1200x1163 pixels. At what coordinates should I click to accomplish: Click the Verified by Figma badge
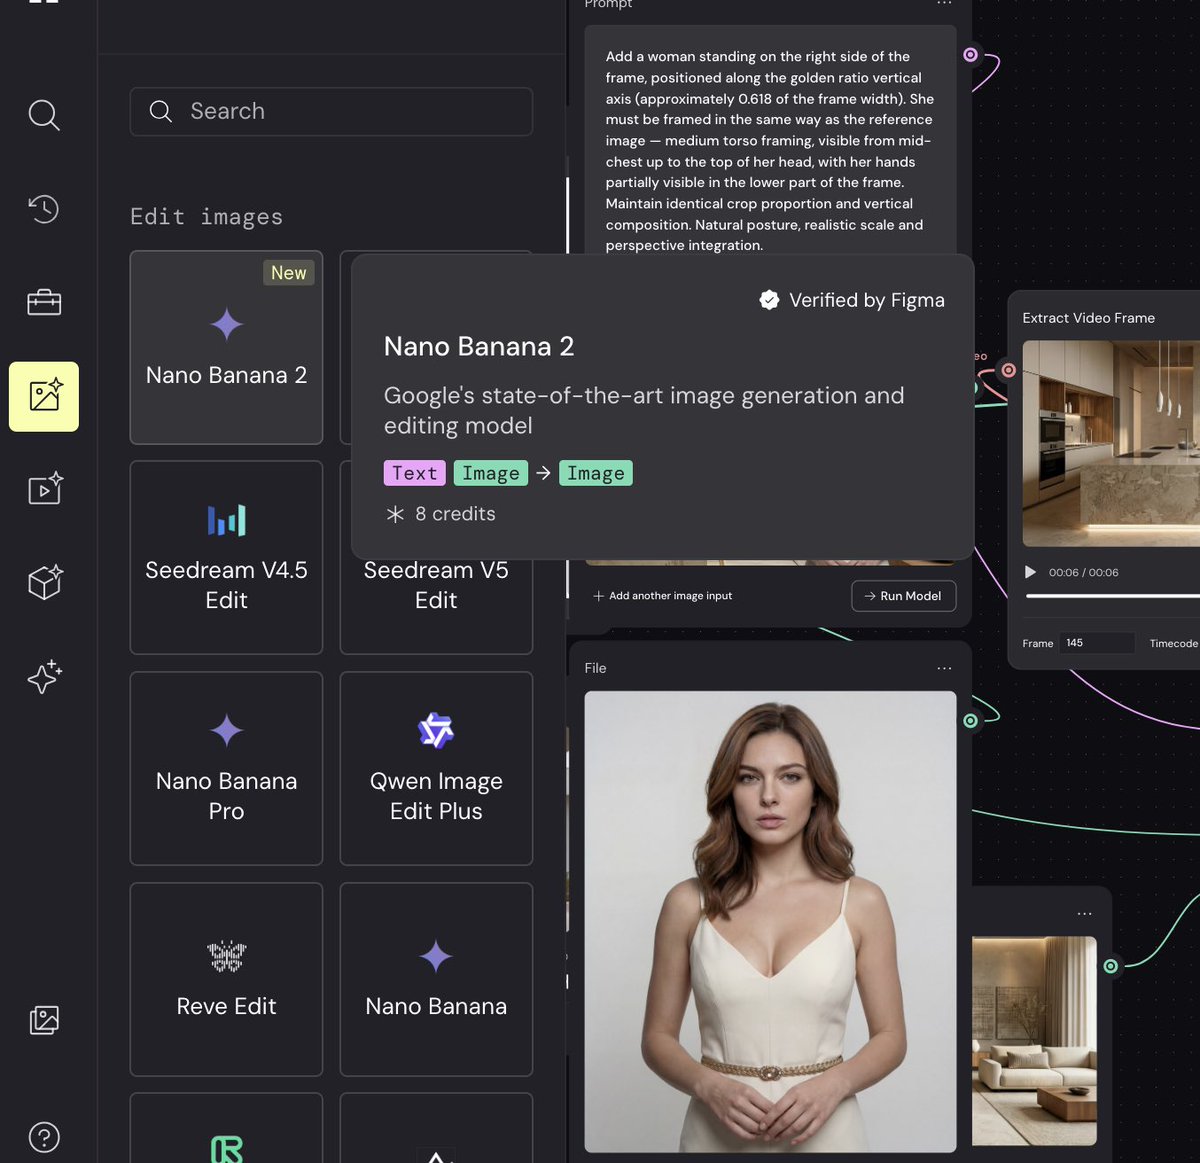pyautogui.click(x=852, y=300)
